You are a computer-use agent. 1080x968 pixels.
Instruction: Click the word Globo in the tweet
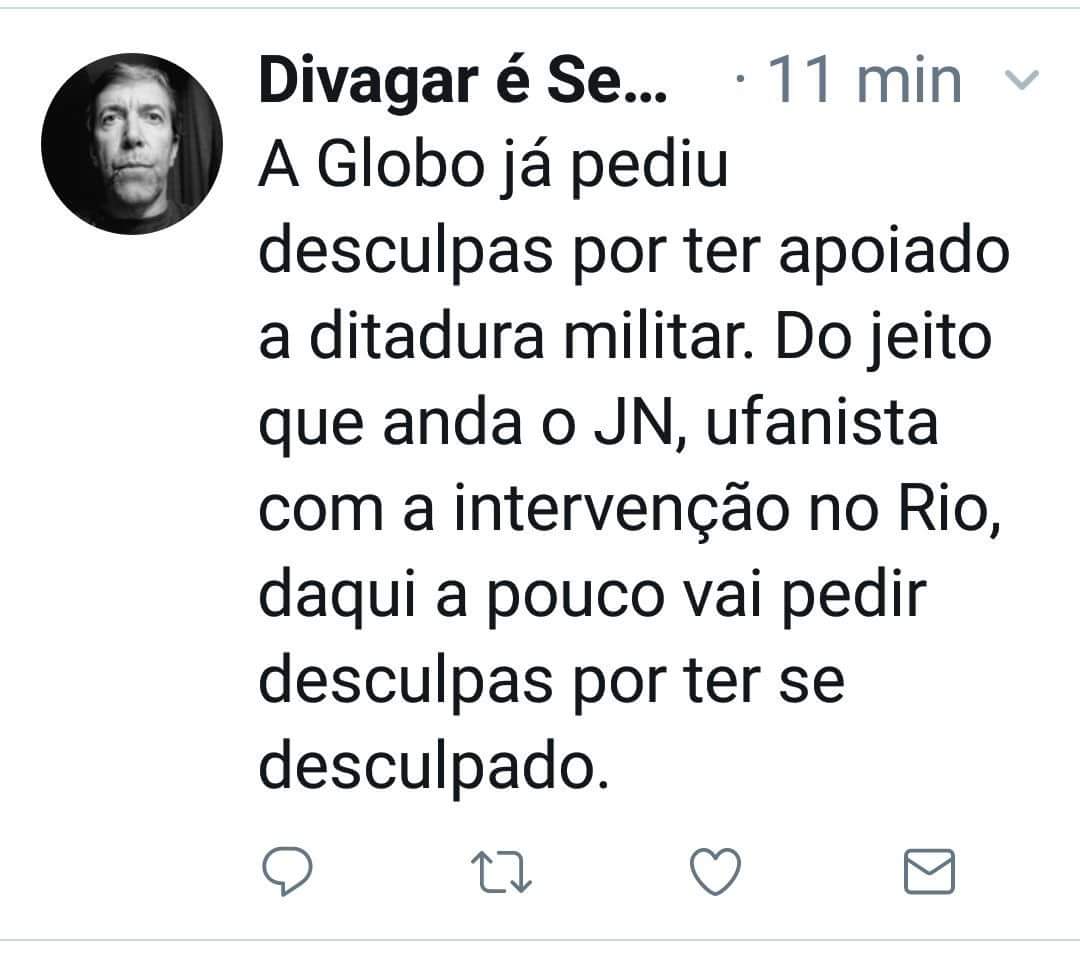coord(400,166)
